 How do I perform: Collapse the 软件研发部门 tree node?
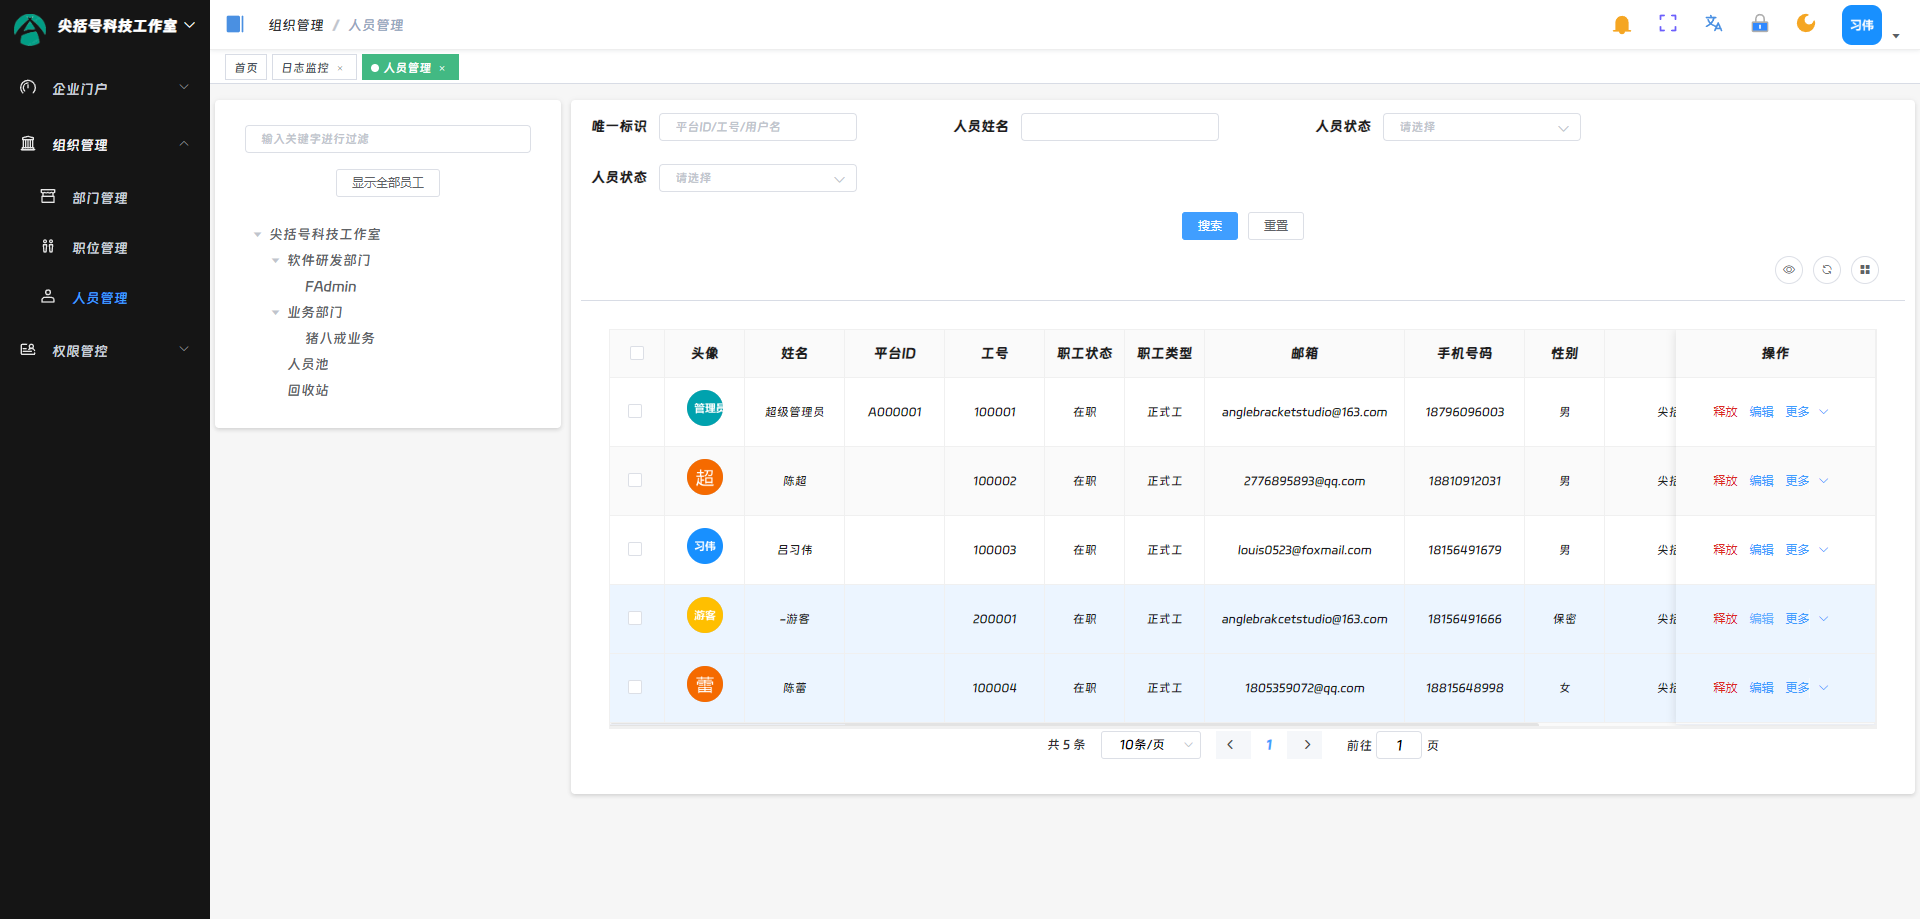click(276, 261)
